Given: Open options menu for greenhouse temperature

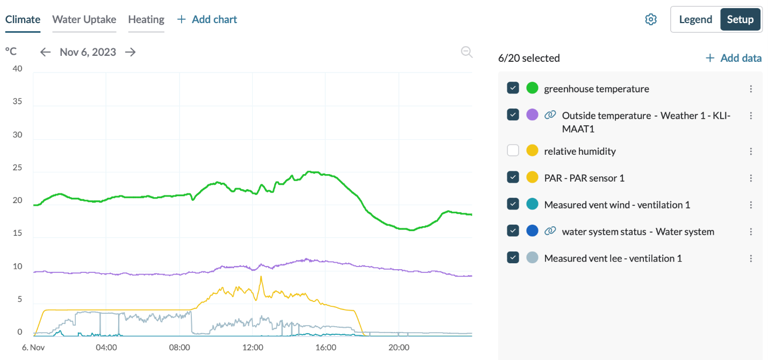Looking at the screenshot, I should [x=751, y=89].
